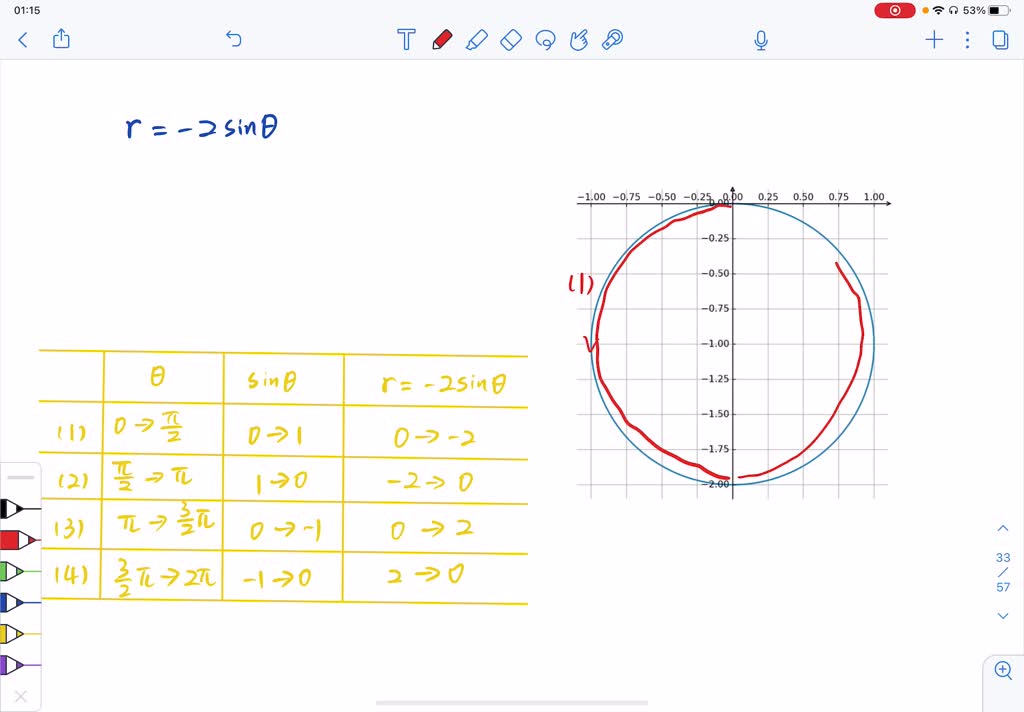Open the zoom magnifier tool
This screenshot has height=712, width=1024.
(1003, 670)
